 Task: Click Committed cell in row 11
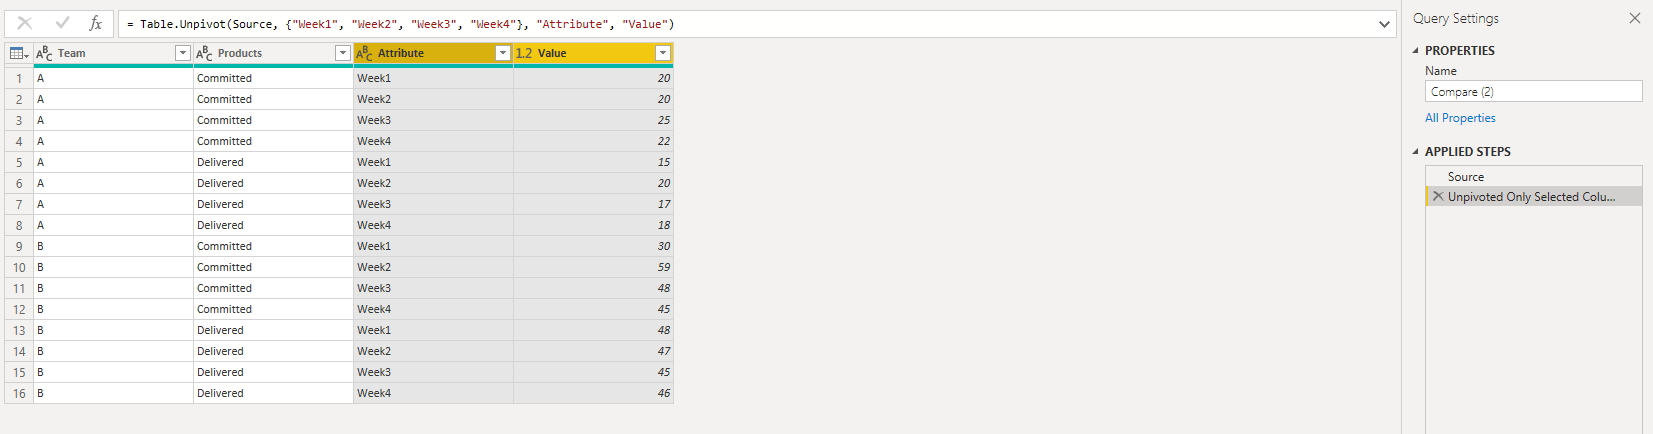pos(273,288)
